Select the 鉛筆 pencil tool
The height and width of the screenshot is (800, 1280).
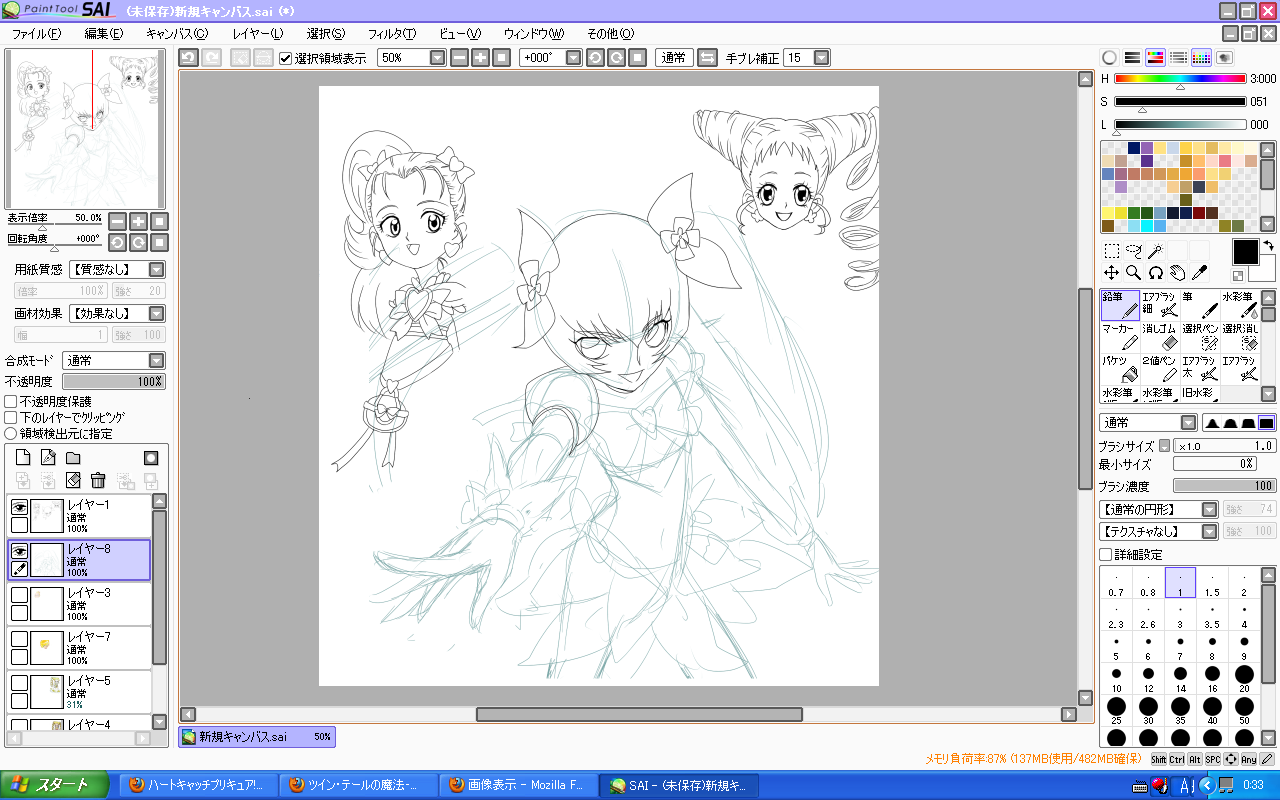[1120, 305]
